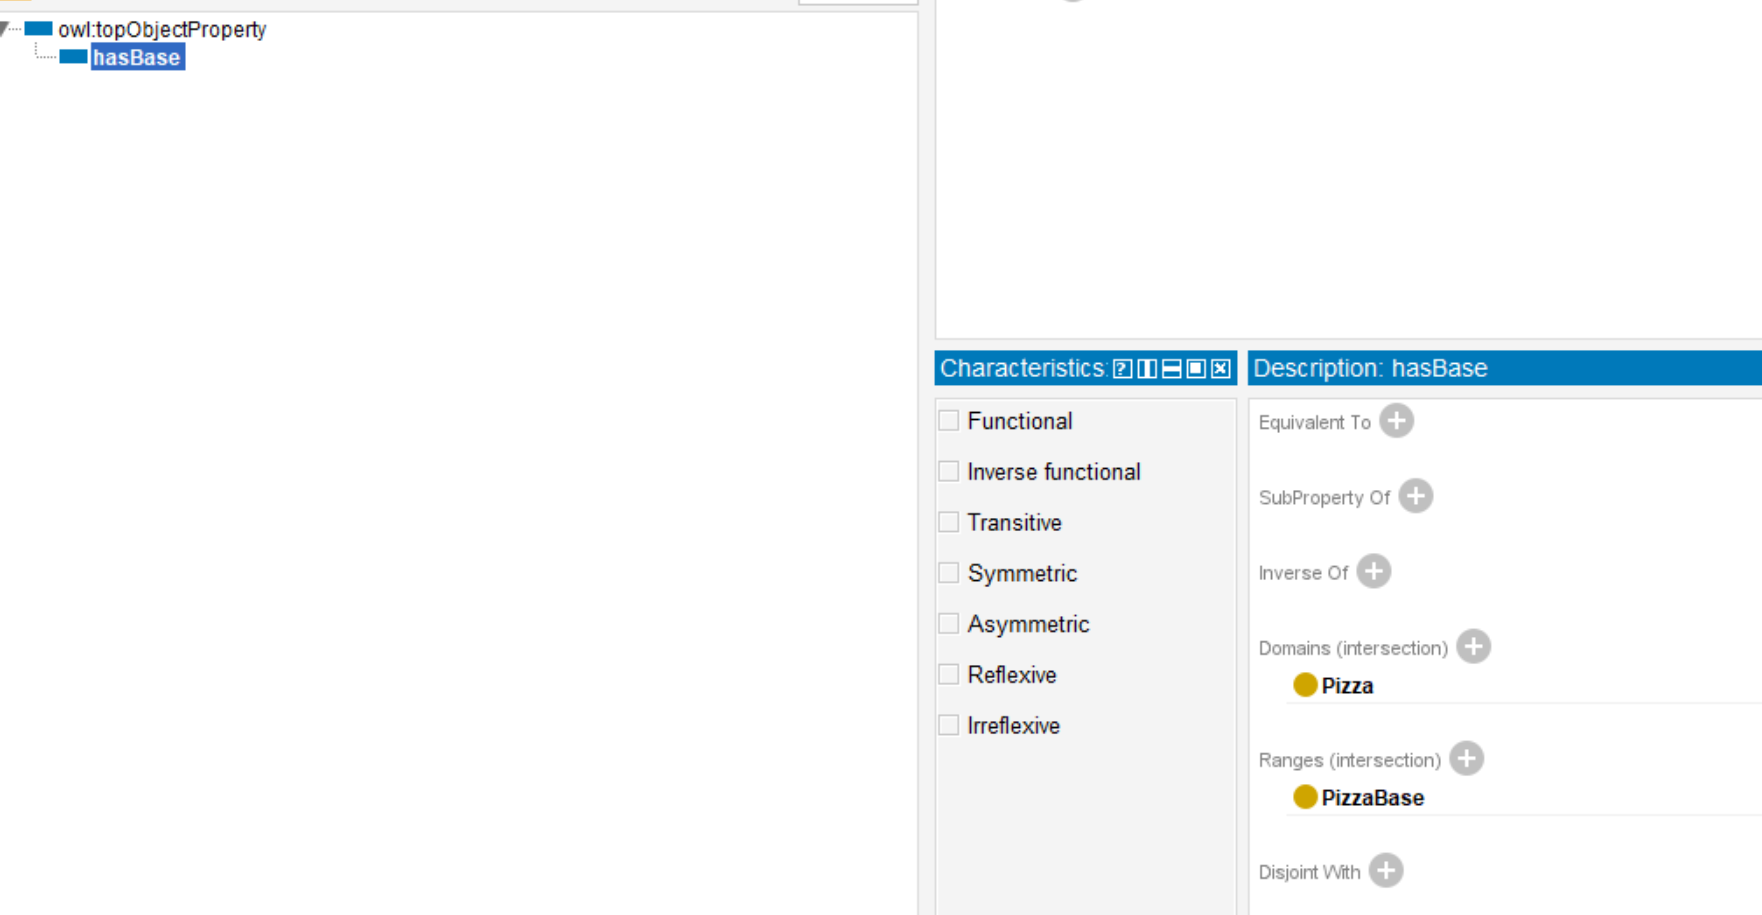
Task: Tick the Asymmetric checkbox
Action: pyautogui.click(x=949, y=624)
